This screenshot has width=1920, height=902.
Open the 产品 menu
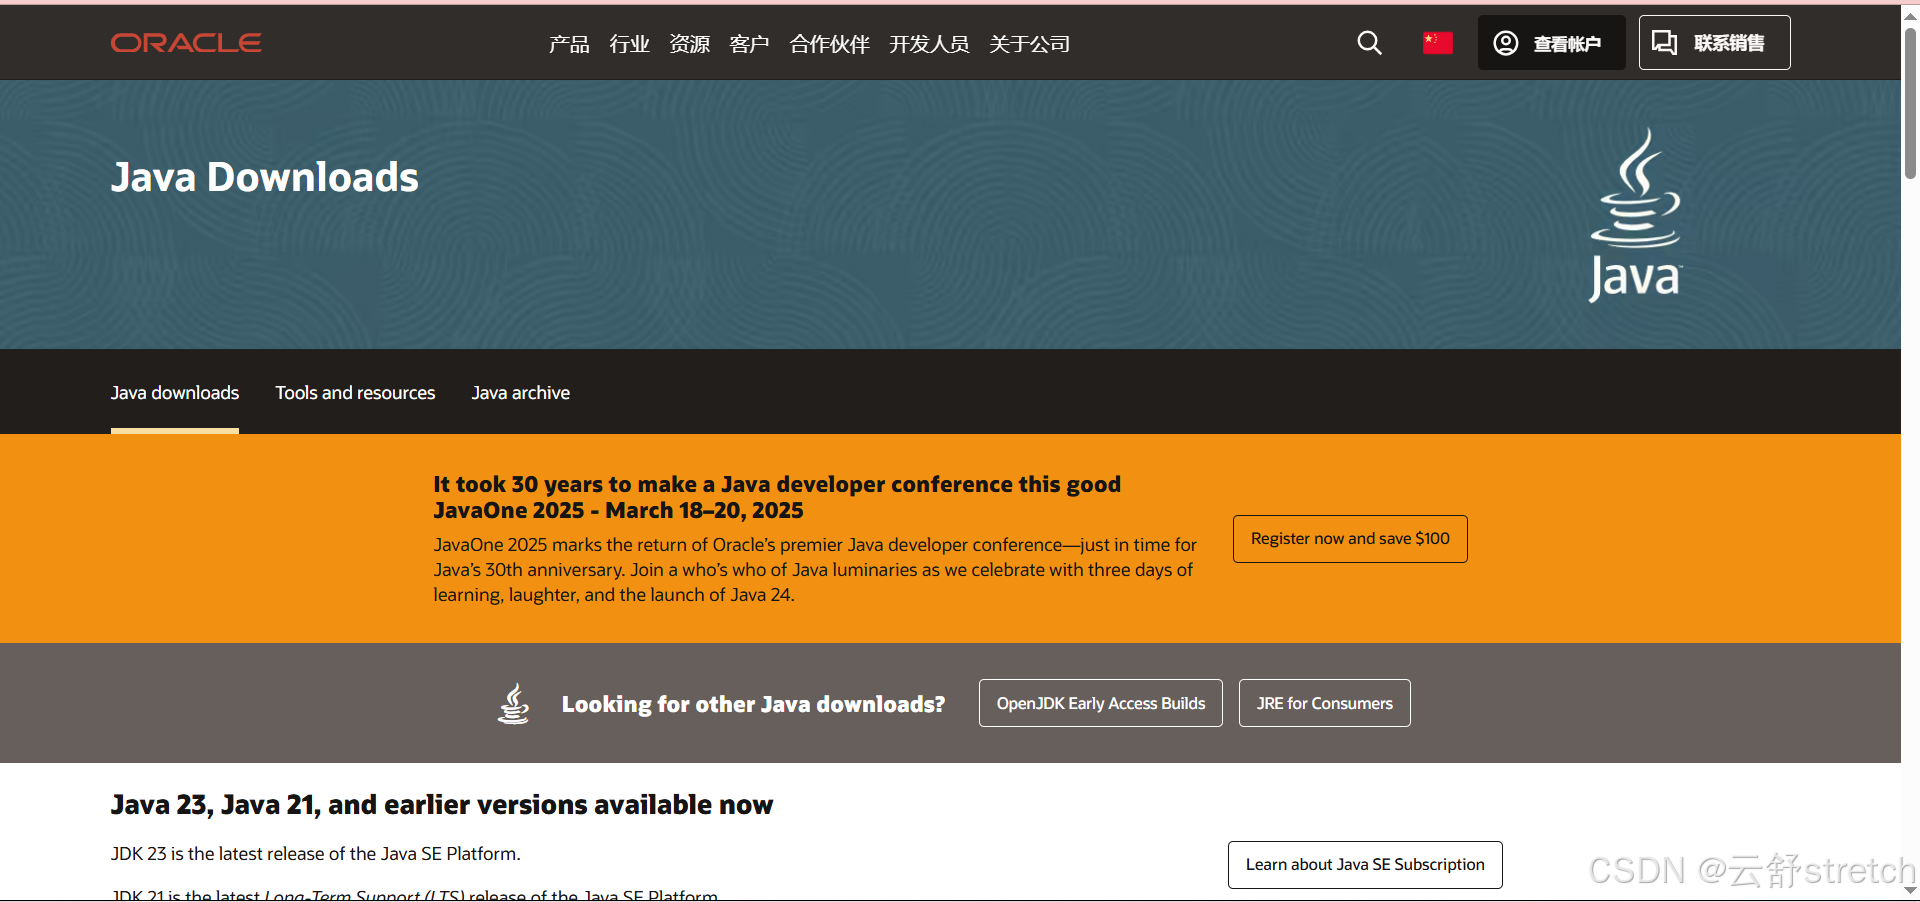[x=569, y=44]
